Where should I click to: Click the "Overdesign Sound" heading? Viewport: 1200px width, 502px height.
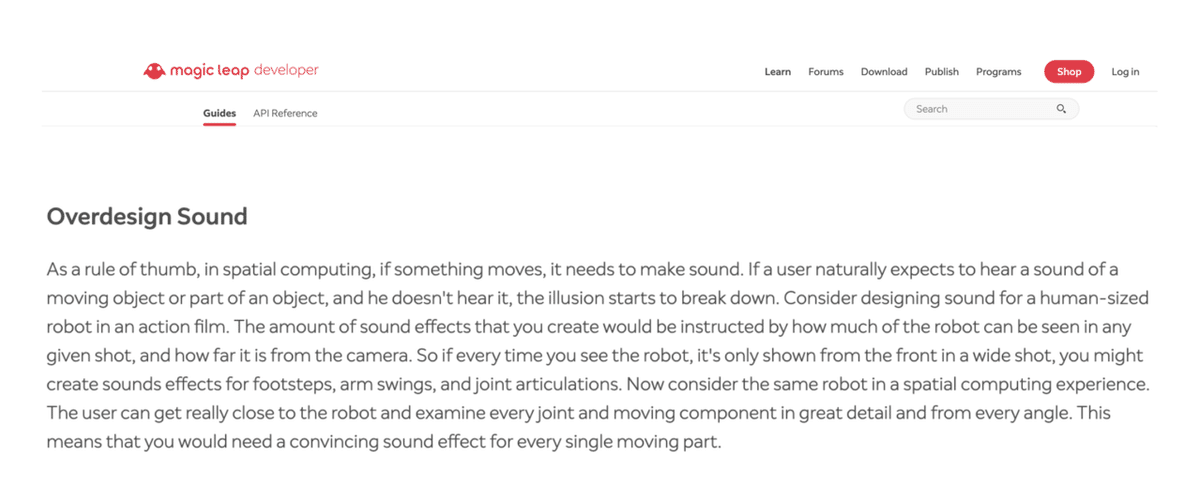coord(147,216)
